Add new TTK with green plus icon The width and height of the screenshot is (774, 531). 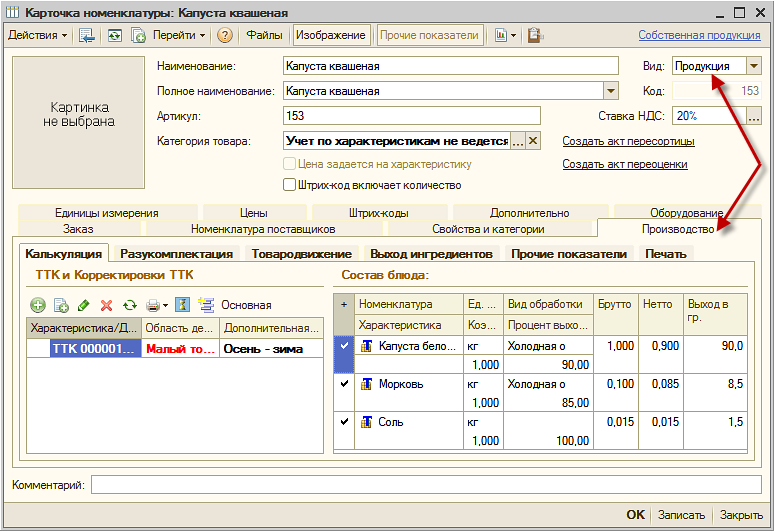[38, 305]
